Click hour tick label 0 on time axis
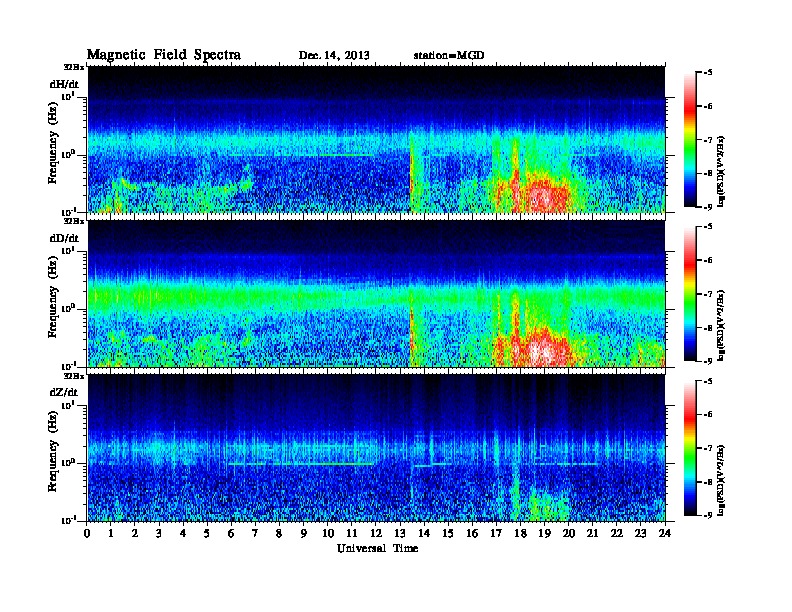 point(87,534)
